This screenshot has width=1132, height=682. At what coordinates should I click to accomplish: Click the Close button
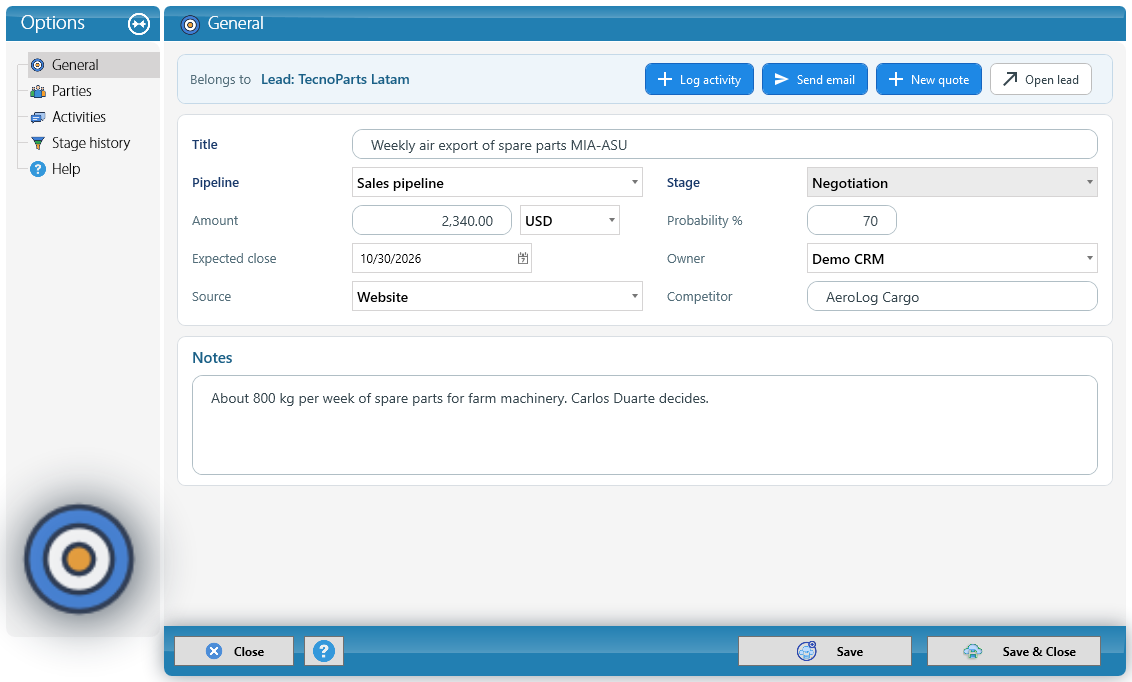234,651
